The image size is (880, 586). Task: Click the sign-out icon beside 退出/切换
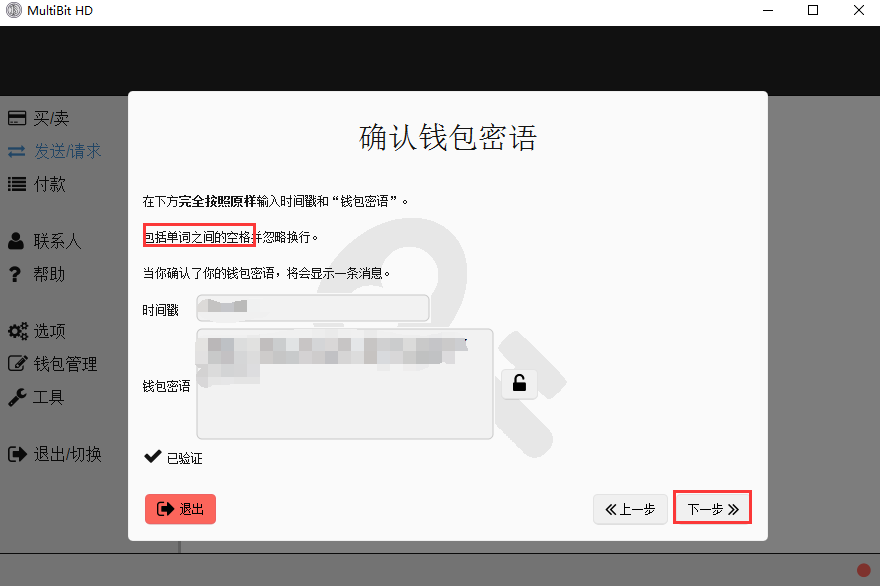click(17, 454)
